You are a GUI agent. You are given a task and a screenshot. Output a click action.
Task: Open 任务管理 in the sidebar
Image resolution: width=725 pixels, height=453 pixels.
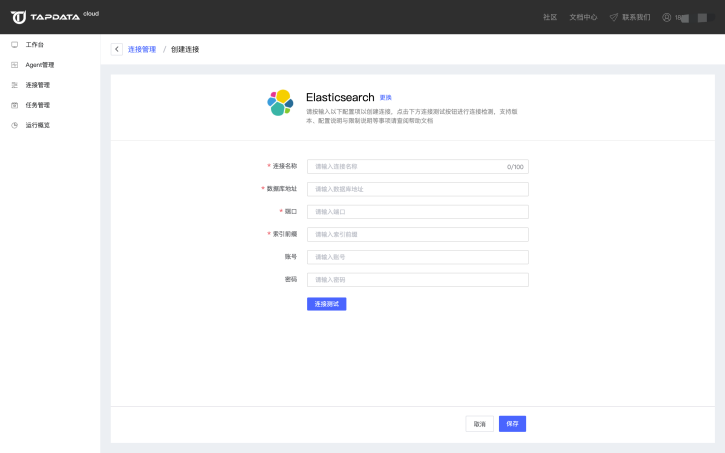pyautogui.click(x=37, y=105)
